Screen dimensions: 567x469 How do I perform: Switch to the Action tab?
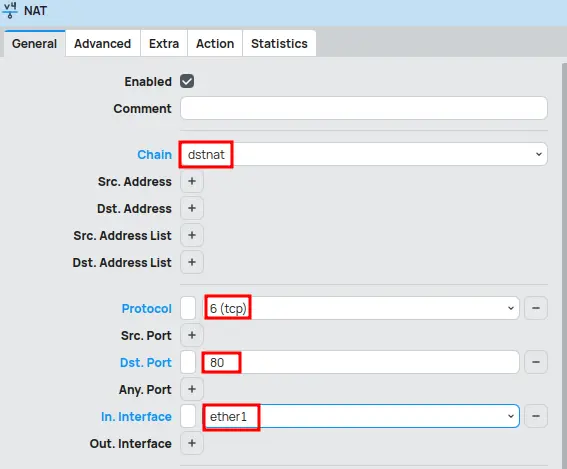215,43
